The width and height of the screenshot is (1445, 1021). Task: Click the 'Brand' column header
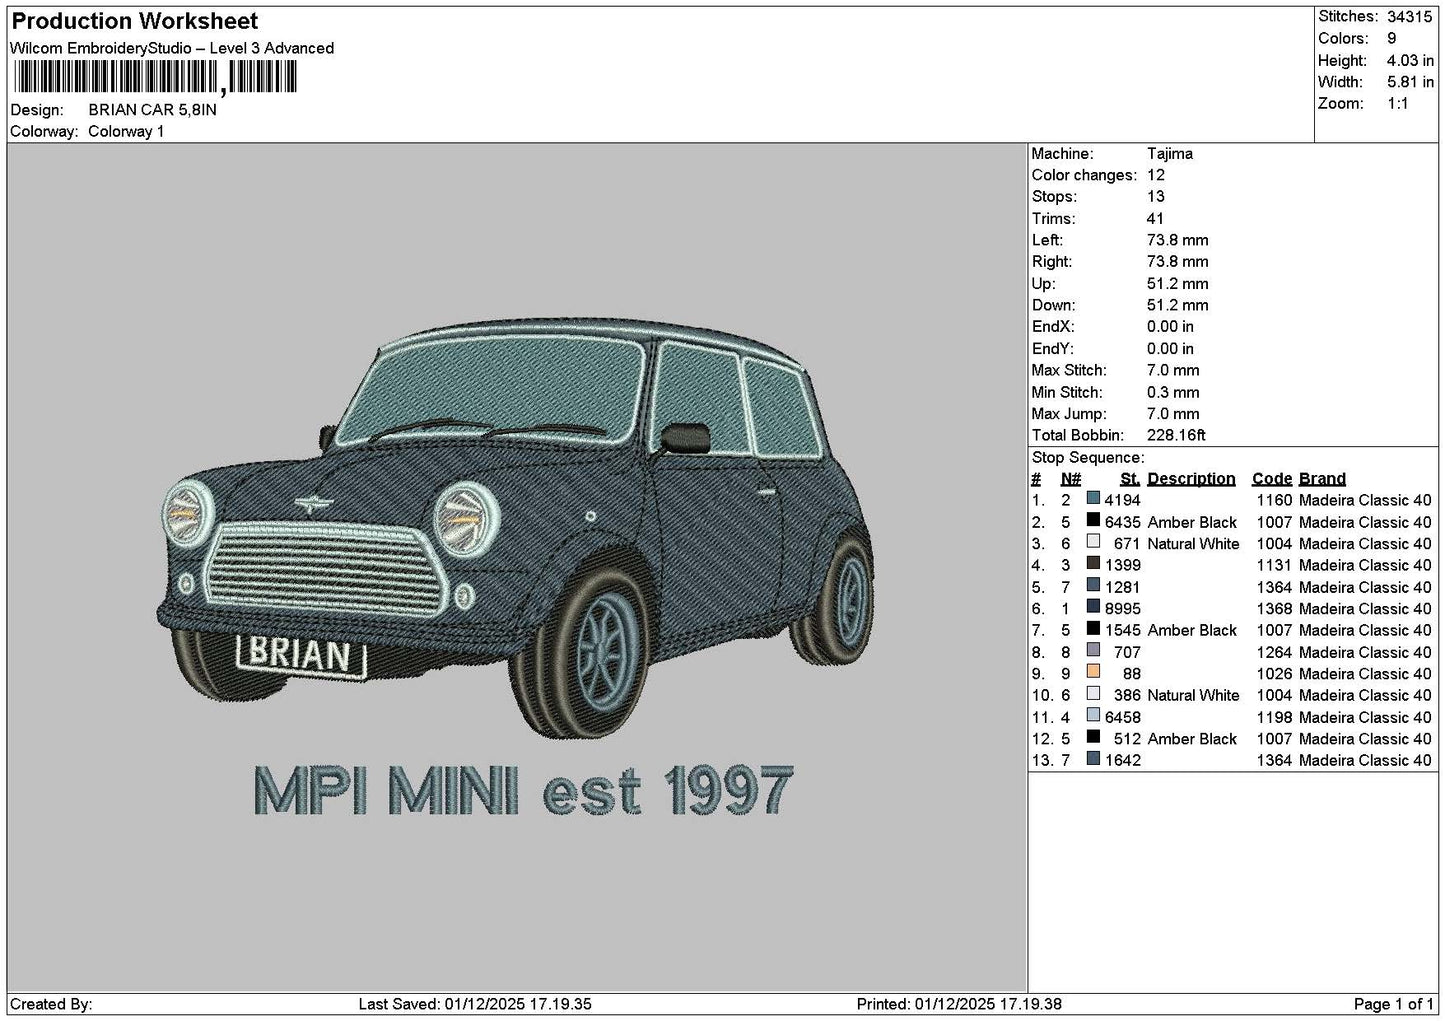(x=1322, y=479)
